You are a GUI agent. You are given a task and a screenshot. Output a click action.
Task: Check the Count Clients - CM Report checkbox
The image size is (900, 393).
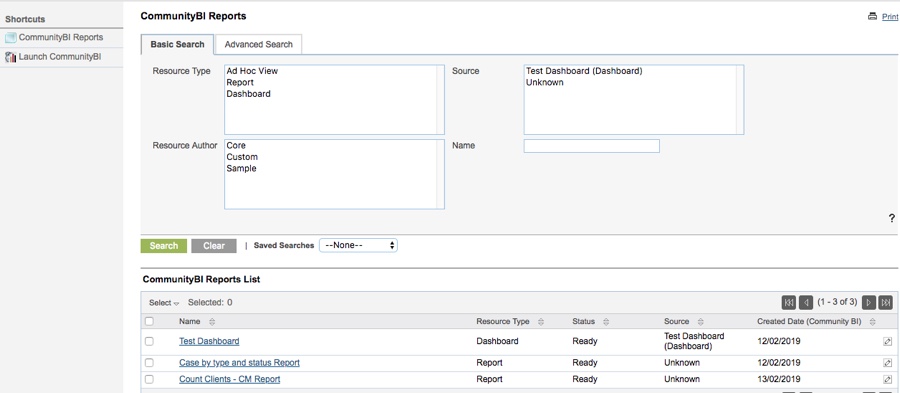coord(149,379)
